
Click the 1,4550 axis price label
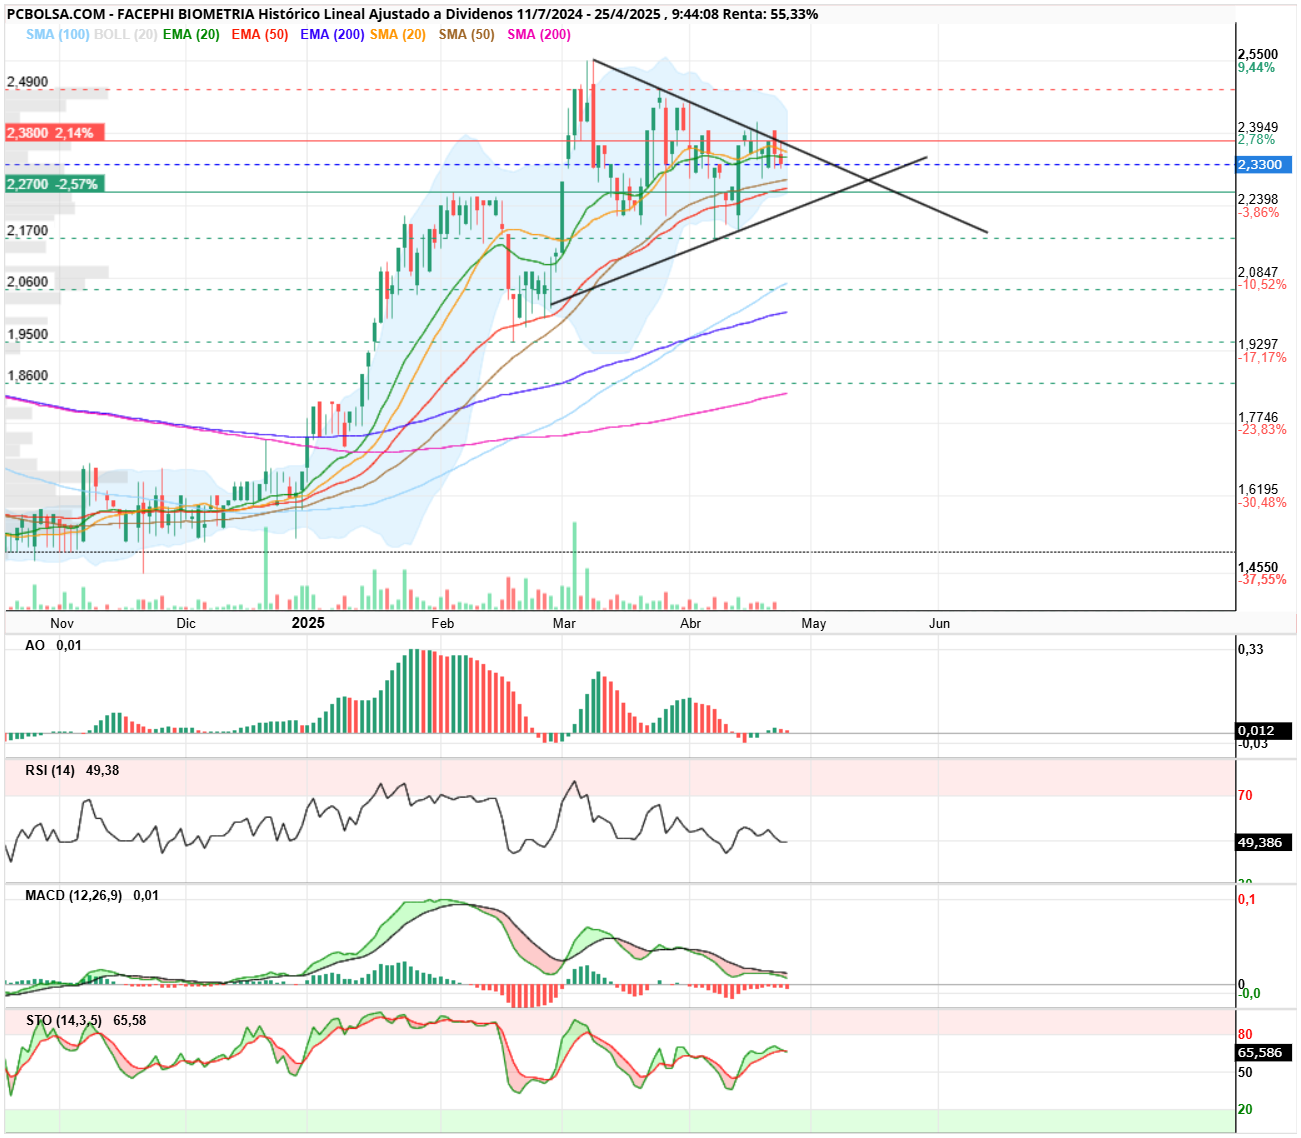(1258, 567)
